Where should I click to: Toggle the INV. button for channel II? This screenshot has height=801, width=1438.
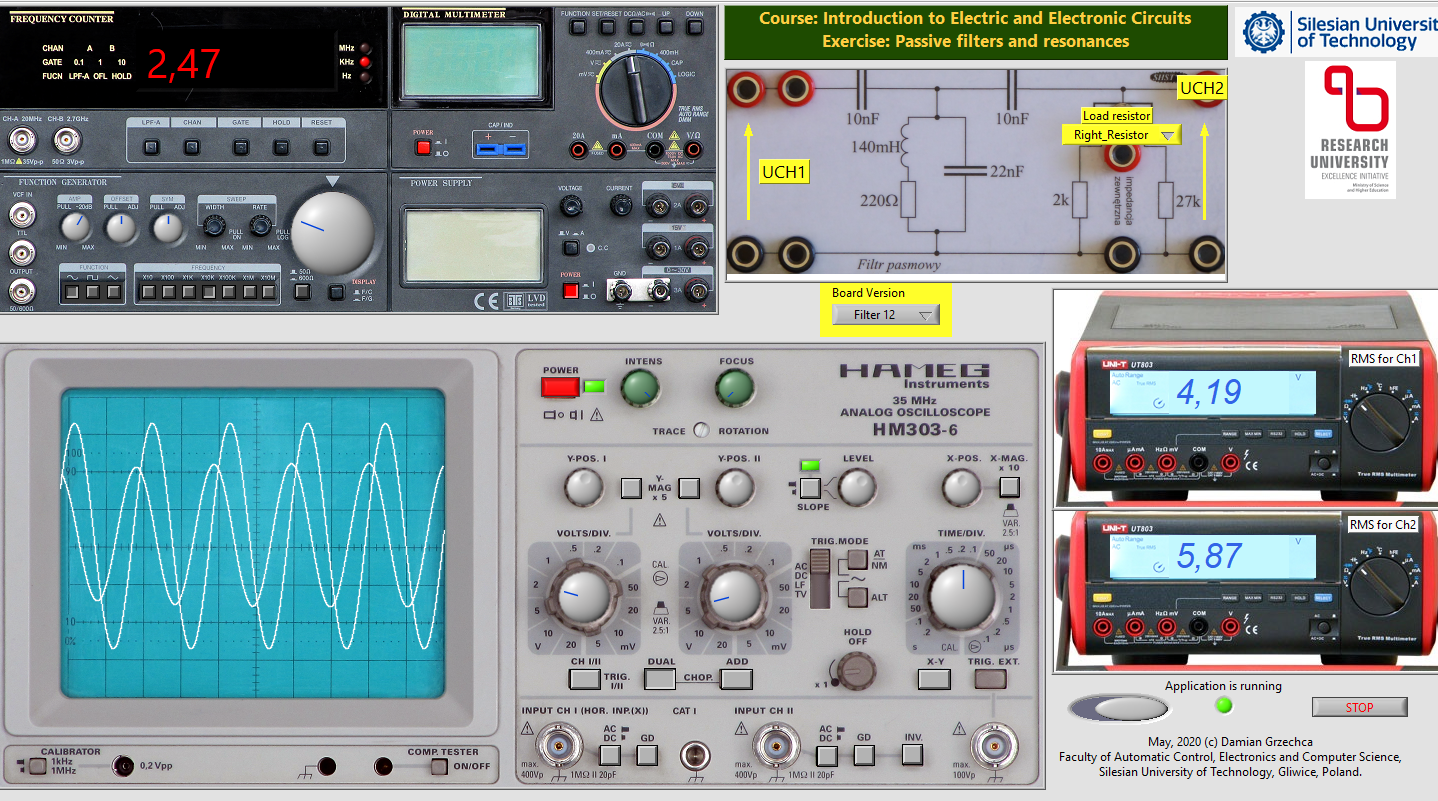[x=912, y=753]
